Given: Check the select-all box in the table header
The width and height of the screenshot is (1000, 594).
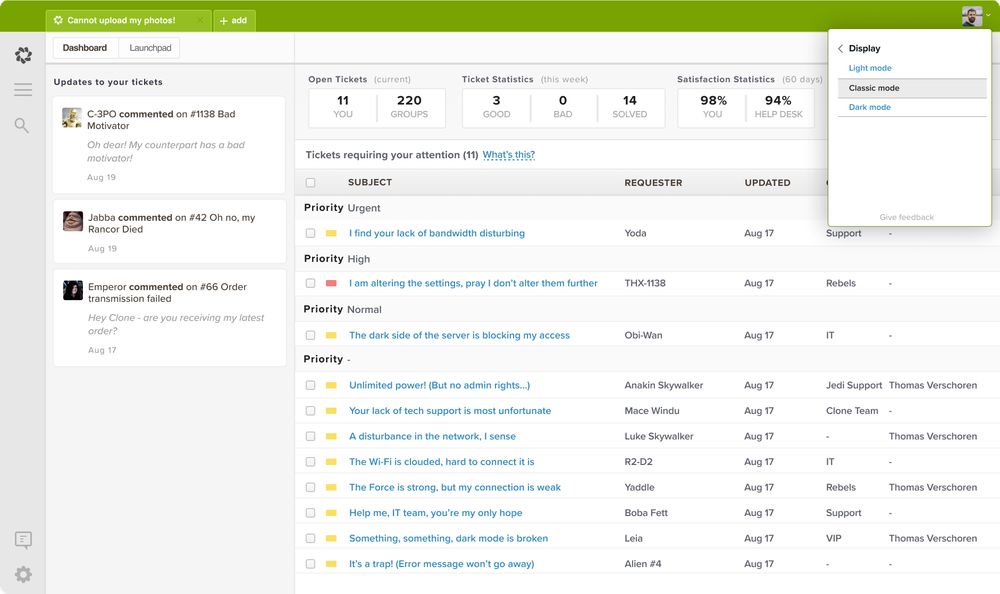Looking at the screenshot, I should (x=310, y=182).
